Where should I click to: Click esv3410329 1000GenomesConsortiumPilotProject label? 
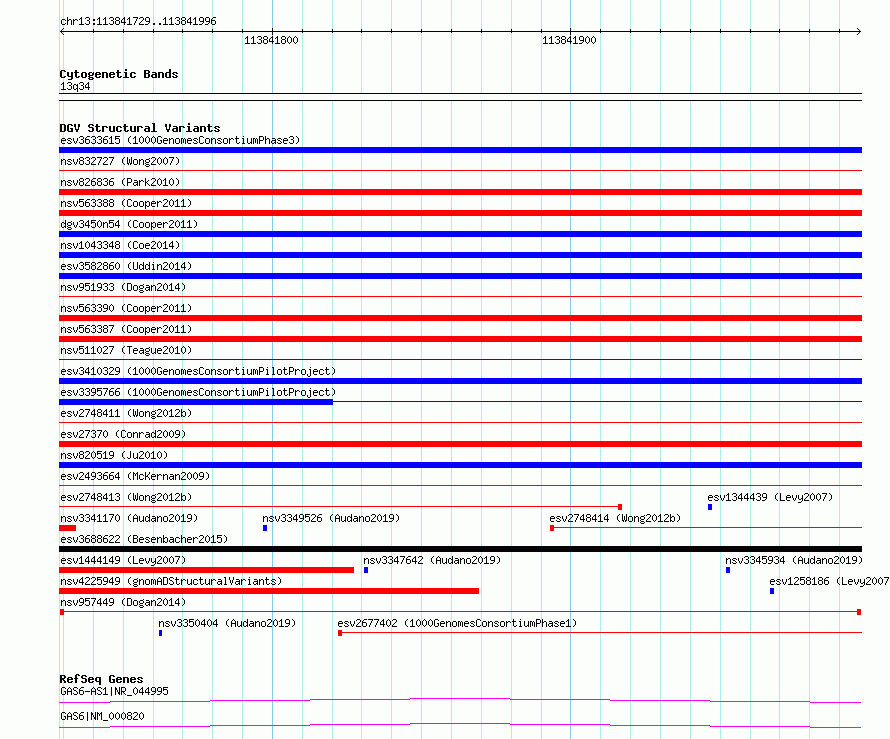pyautogui.click(x=198, y=371)
